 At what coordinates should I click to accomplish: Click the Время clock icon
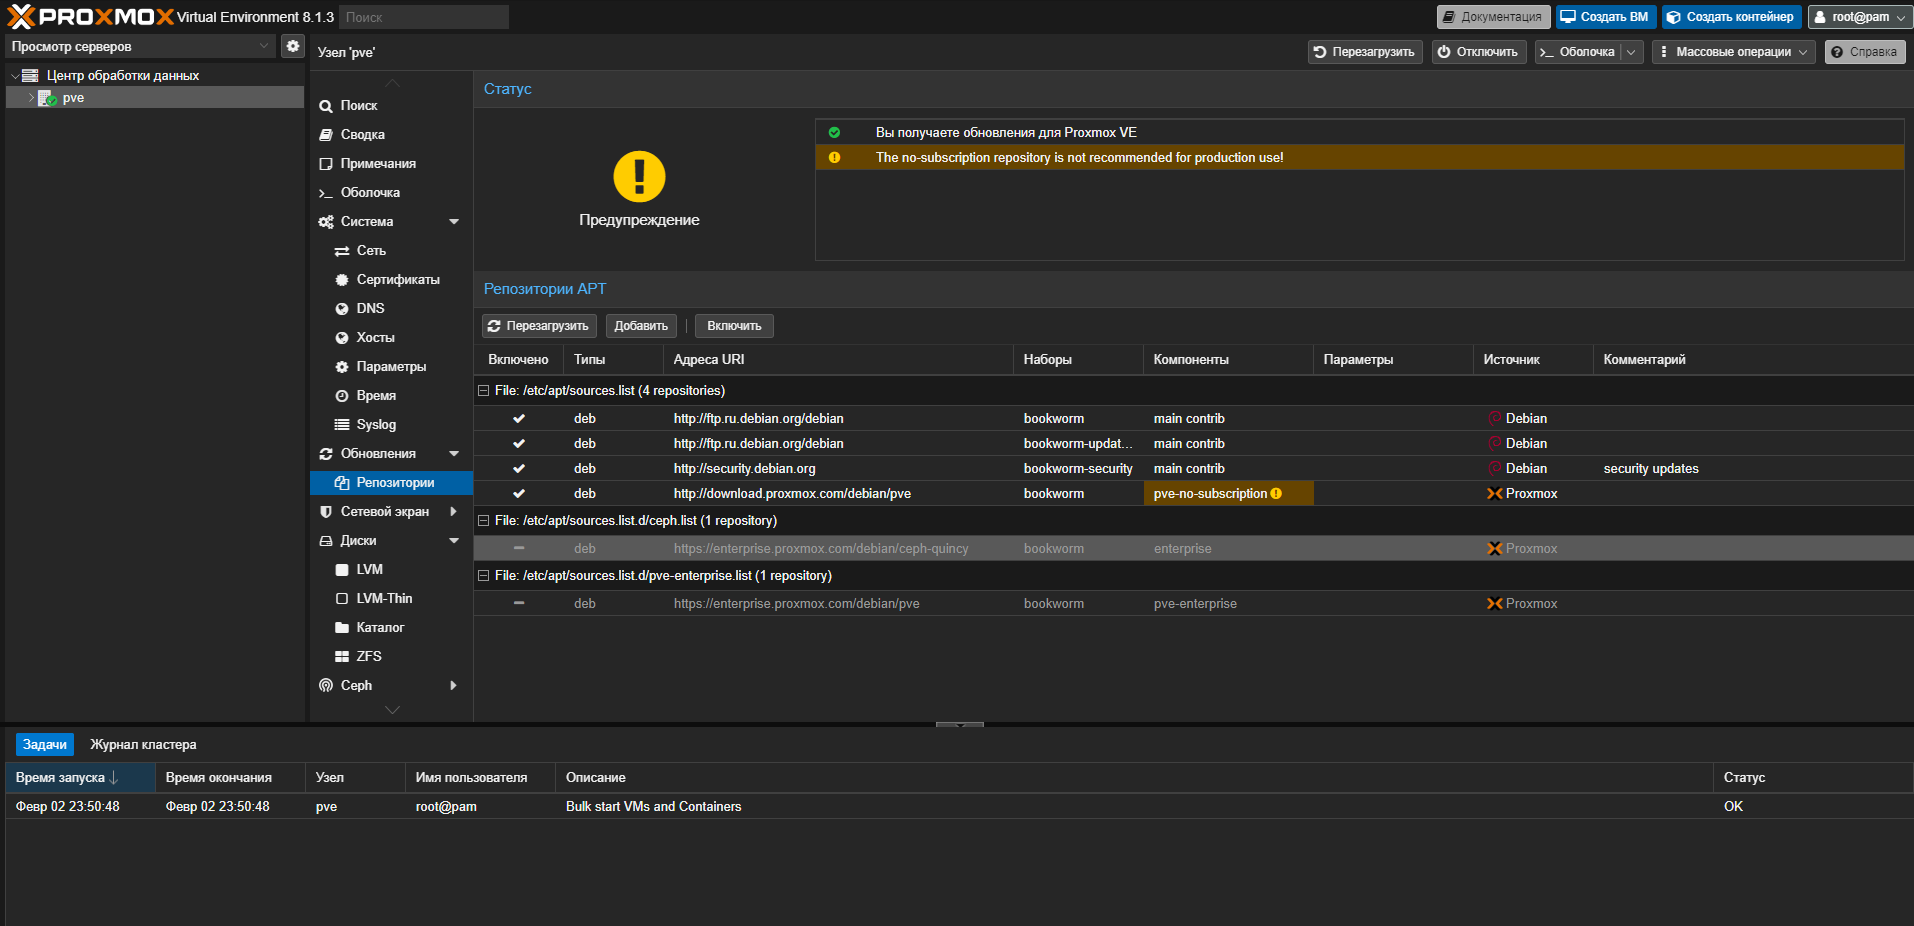click(342, 396)
